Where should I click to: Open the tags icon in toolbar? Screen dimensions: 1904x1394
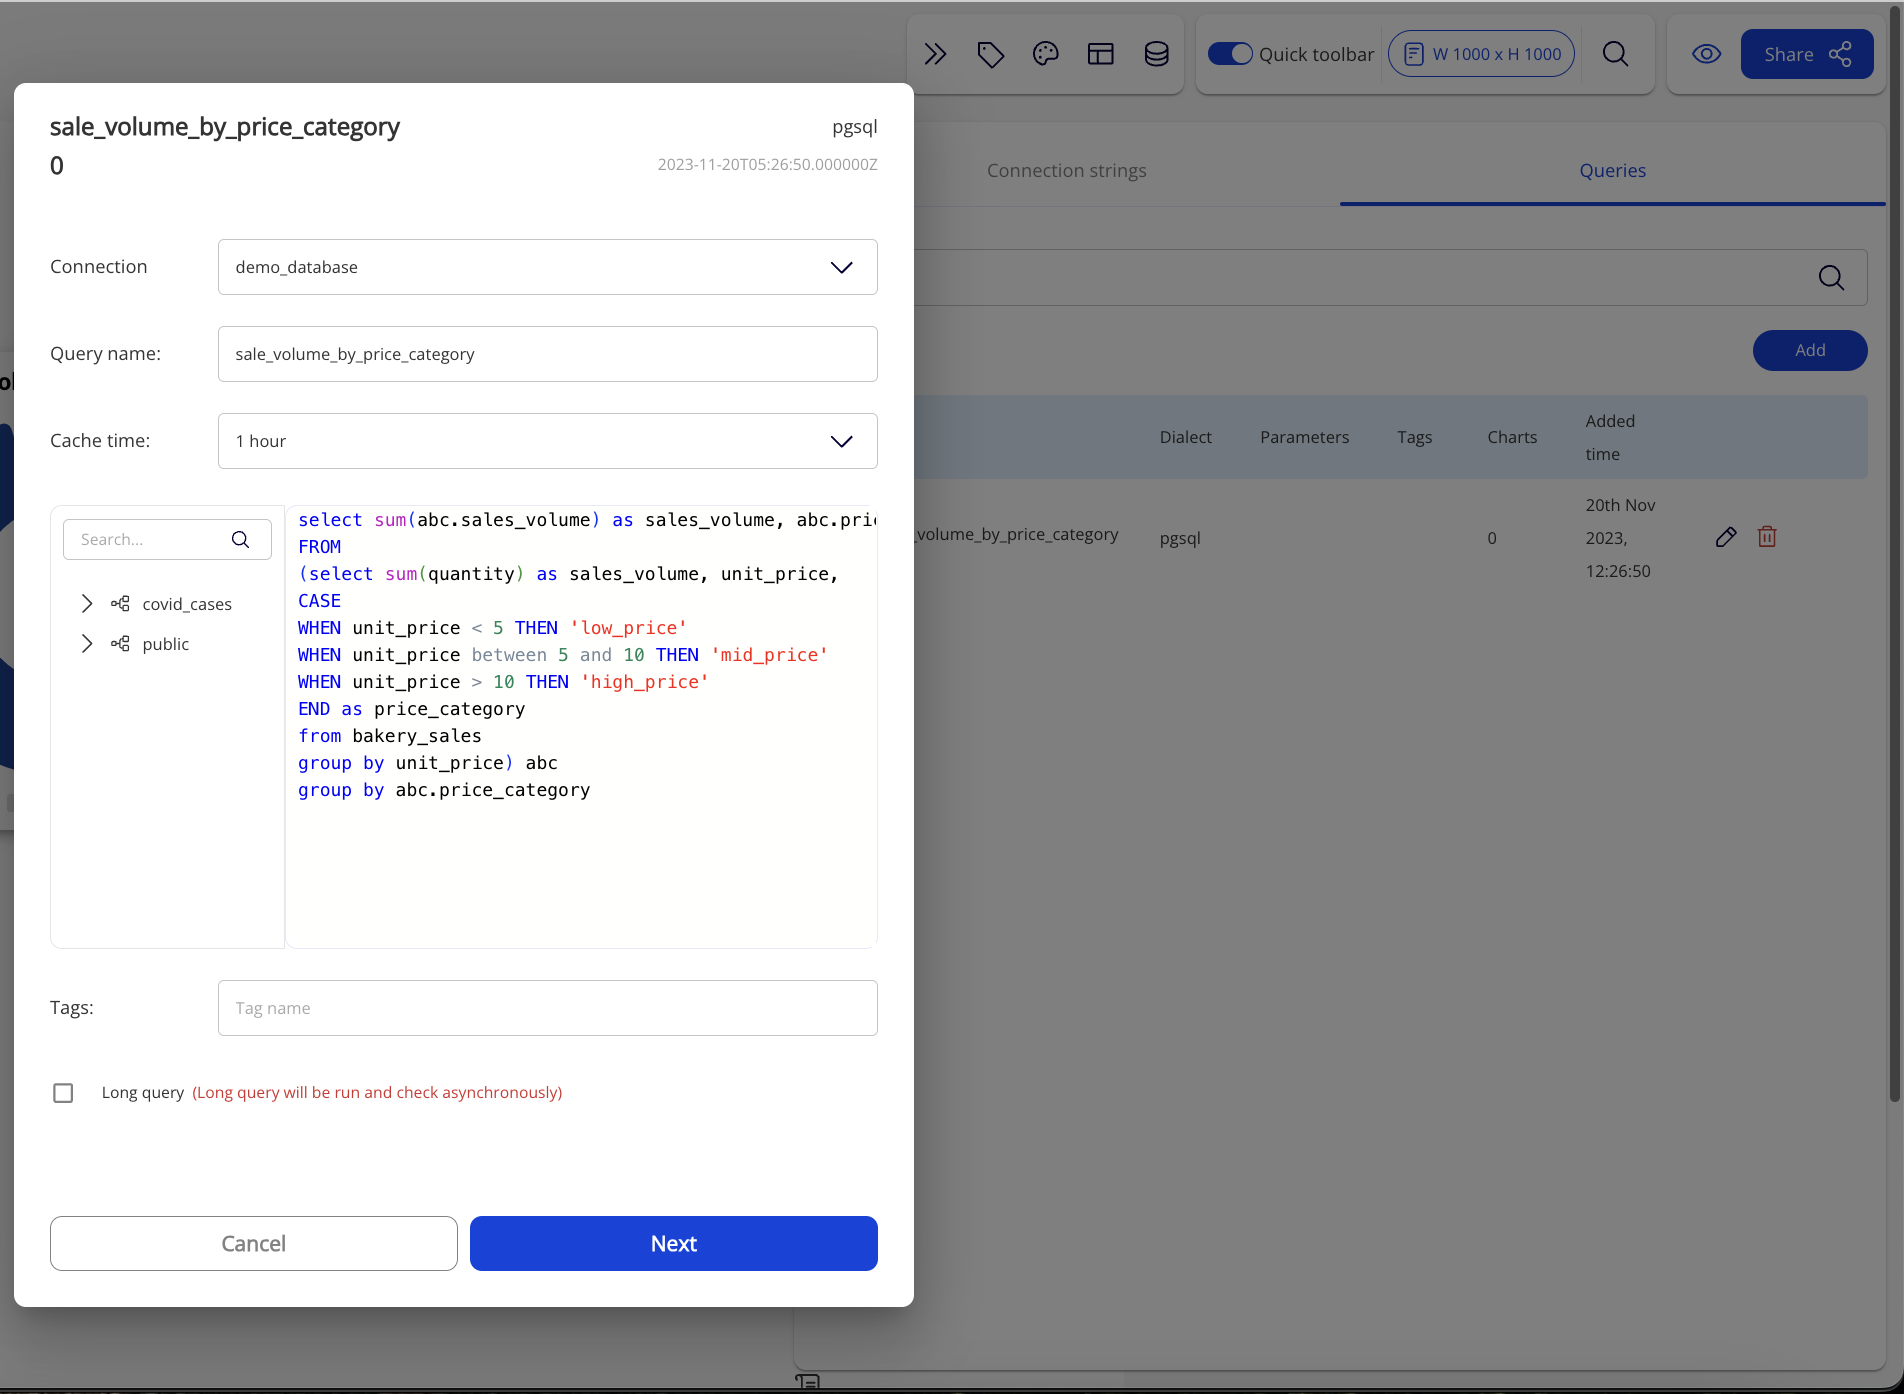[990, 54]
